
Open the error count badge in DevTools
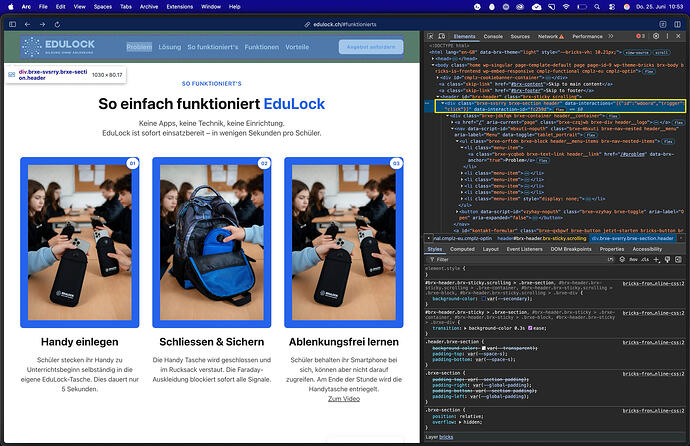coord(640,36)
